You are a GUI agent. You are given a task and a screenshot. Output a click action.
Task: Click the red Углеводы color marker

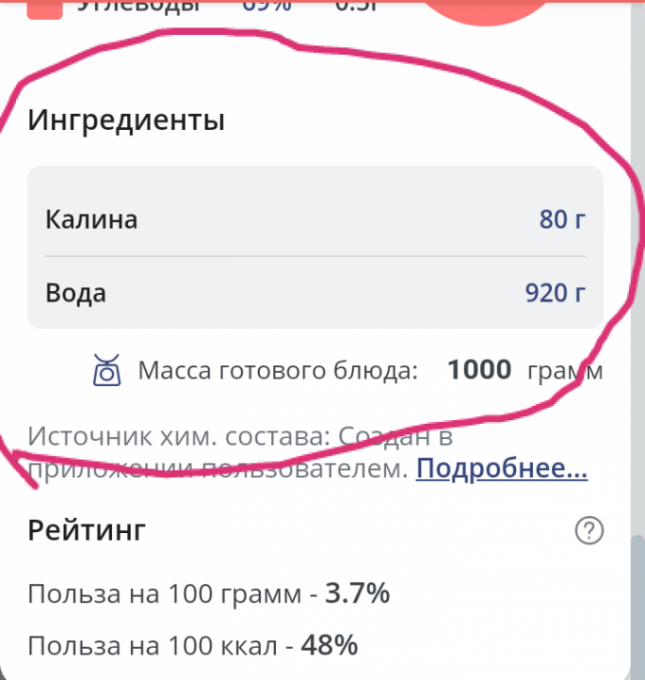click(45, 10)
